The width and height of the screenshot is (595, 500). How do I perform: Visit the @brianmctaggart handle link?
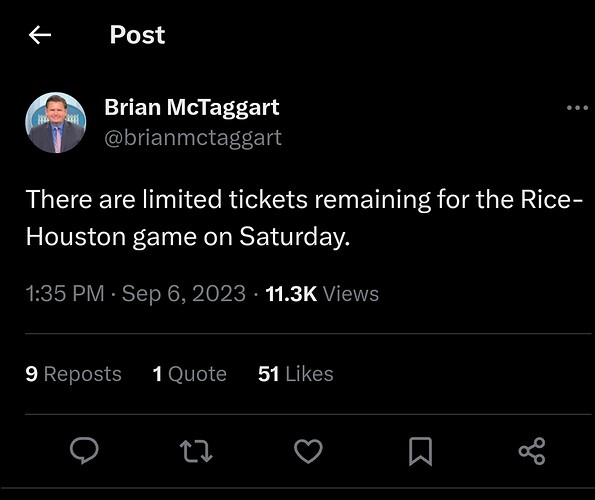pos(193,138)
